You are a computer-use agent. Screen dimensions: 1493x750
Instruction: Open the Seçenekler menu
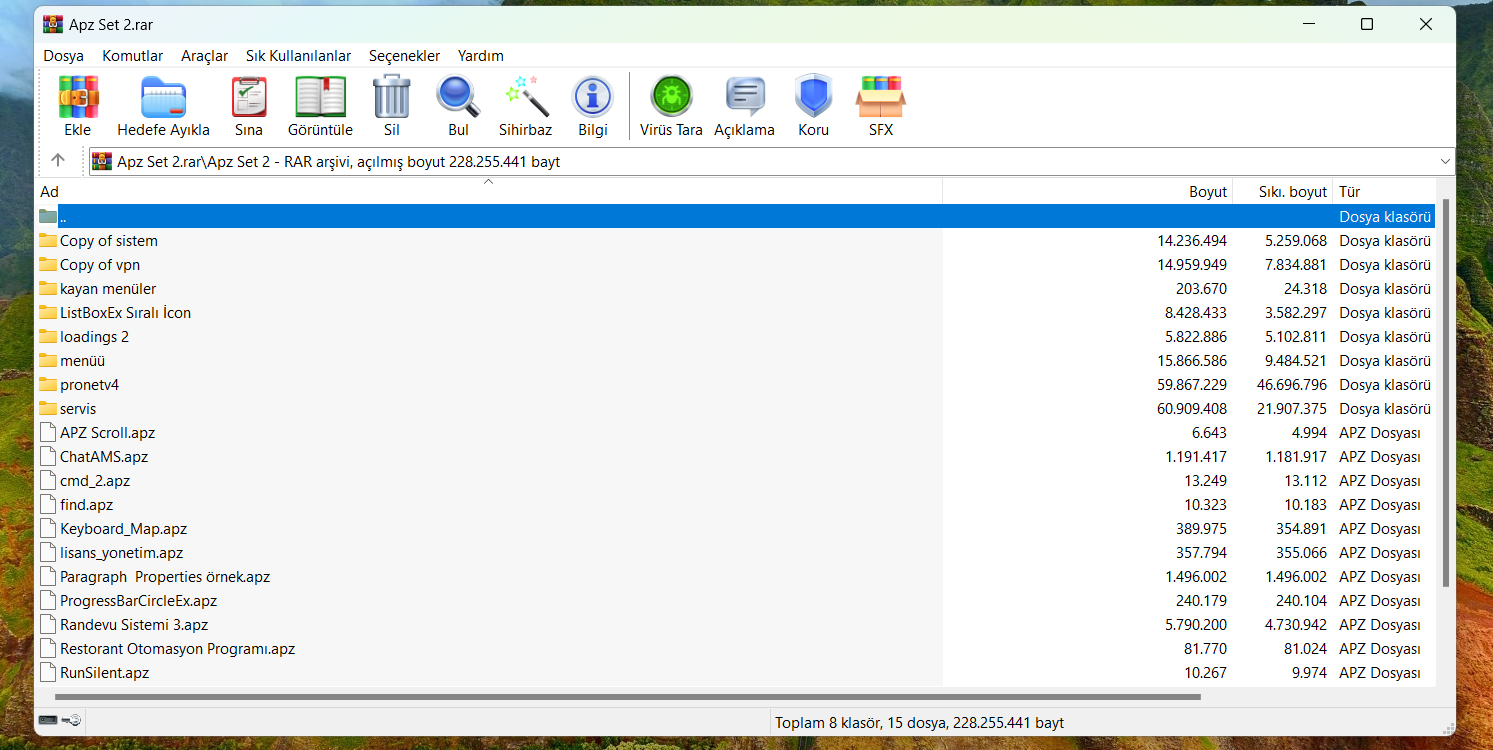404,56
